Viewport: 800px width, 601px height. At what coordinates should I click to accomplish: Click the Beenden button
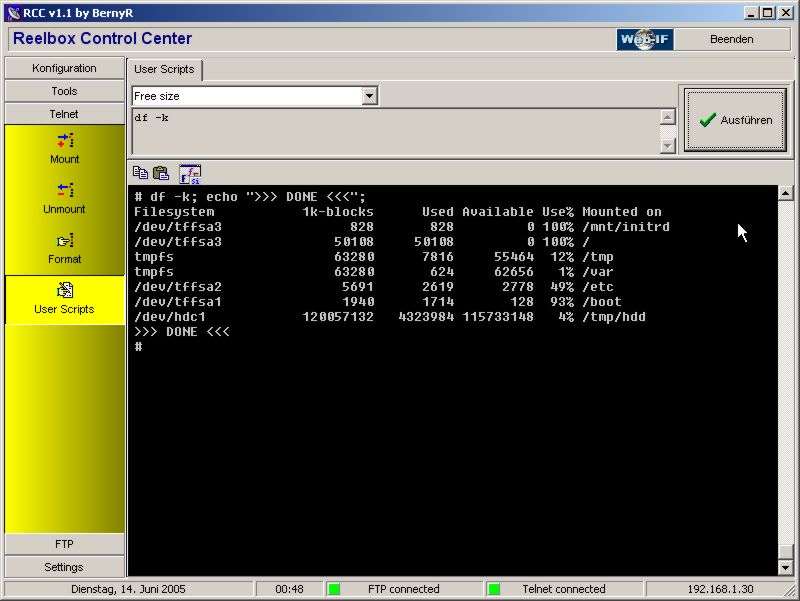(x=732, y=39)
